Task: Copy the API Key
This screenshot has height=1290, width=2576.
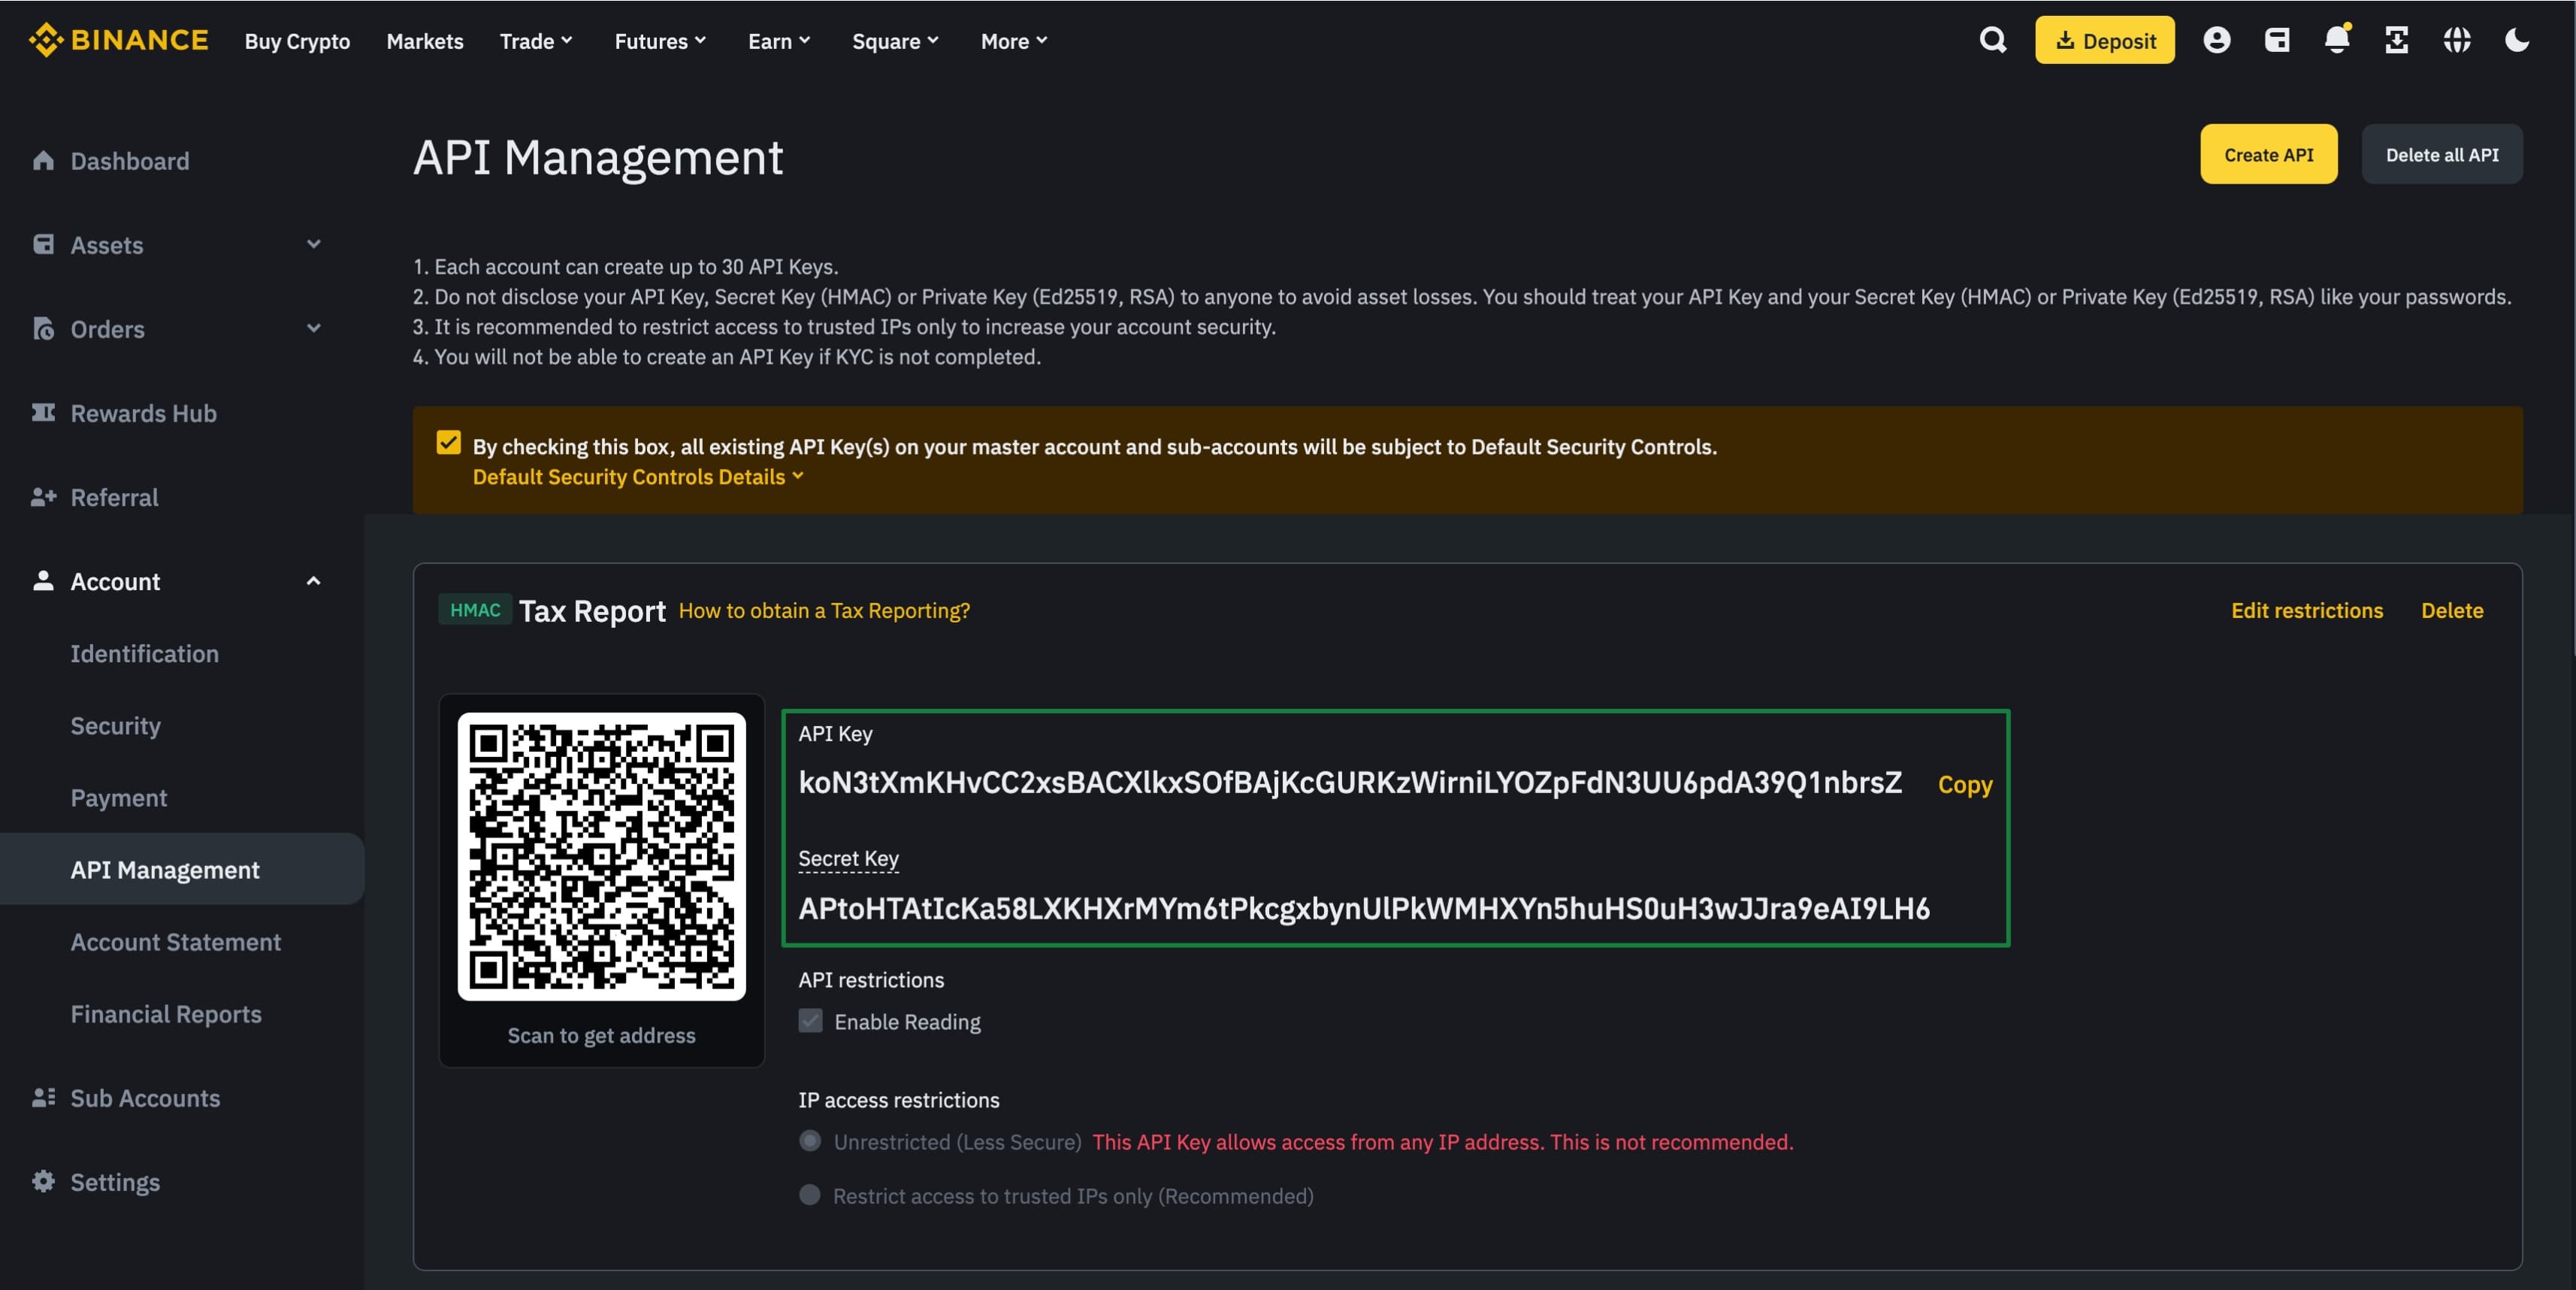Action: tap(1964, 784)
